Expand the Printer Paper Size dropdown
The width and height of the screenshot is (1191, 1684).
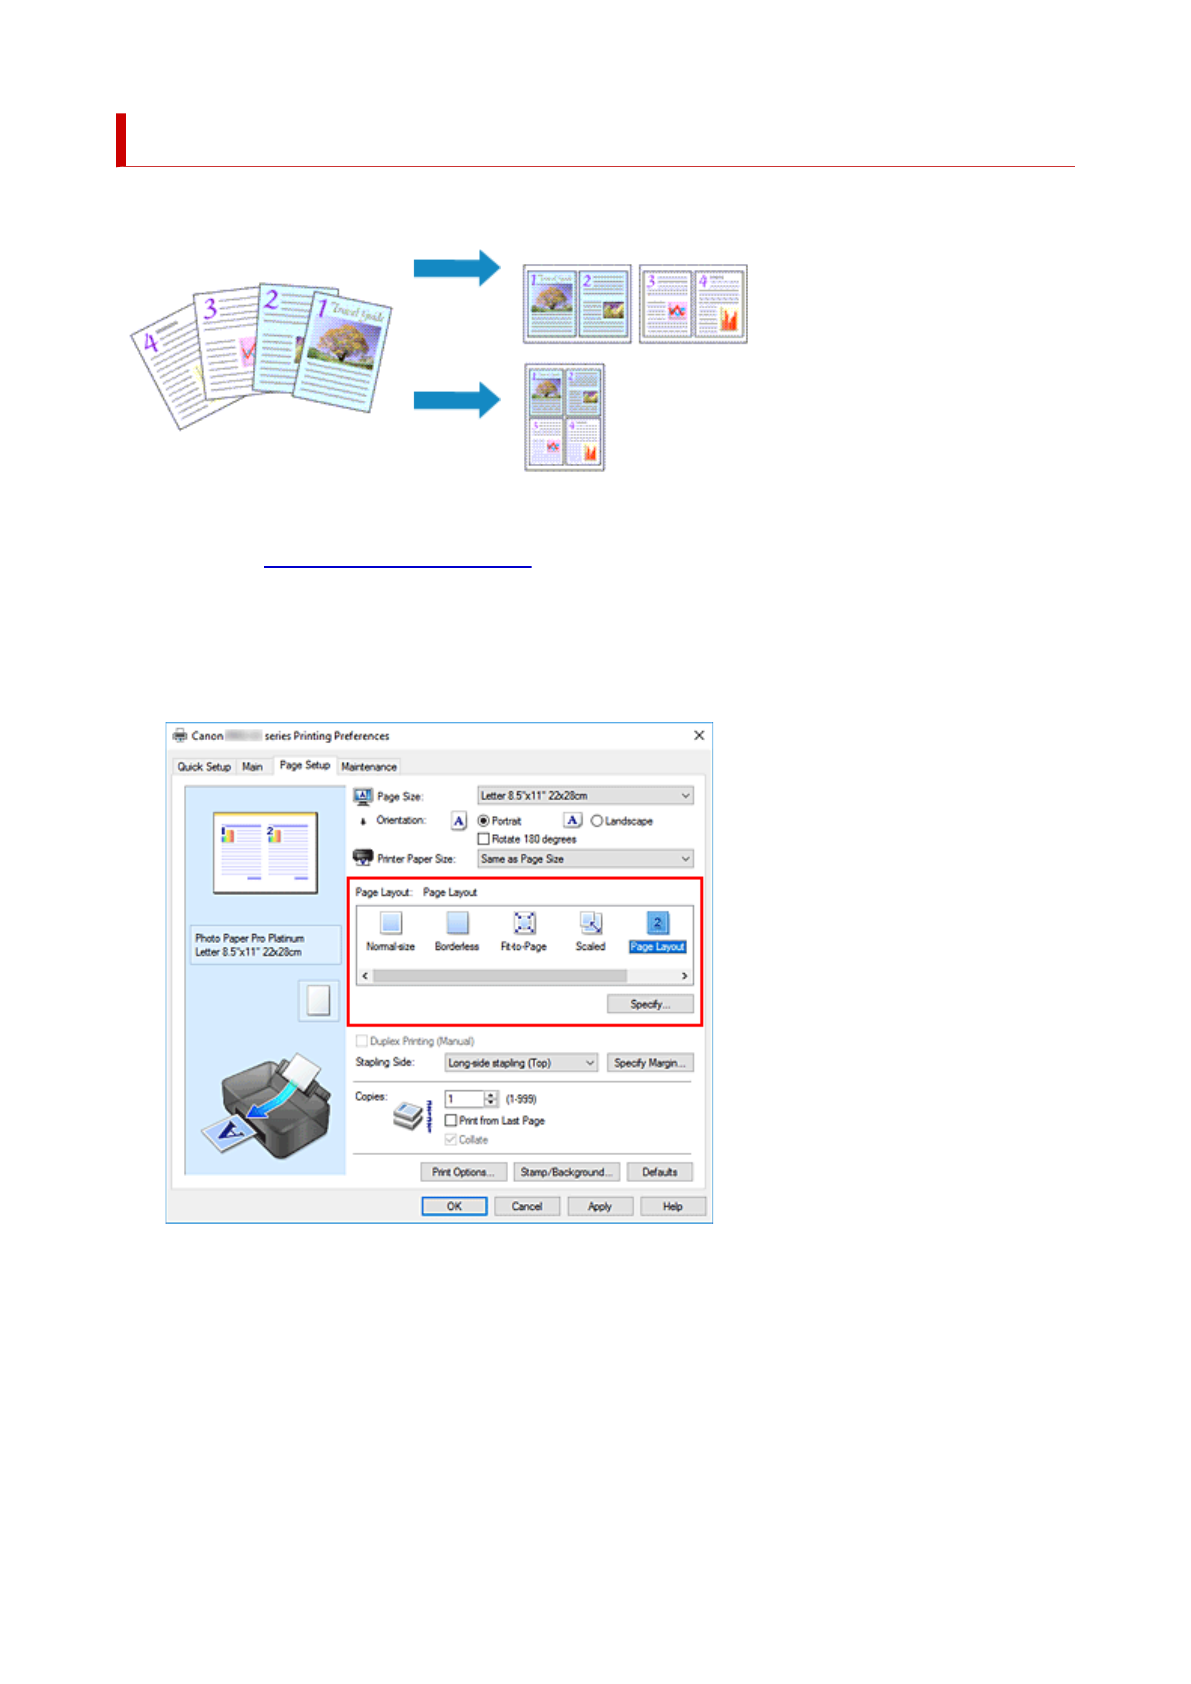pyautogui.click(x=585, y=859)
